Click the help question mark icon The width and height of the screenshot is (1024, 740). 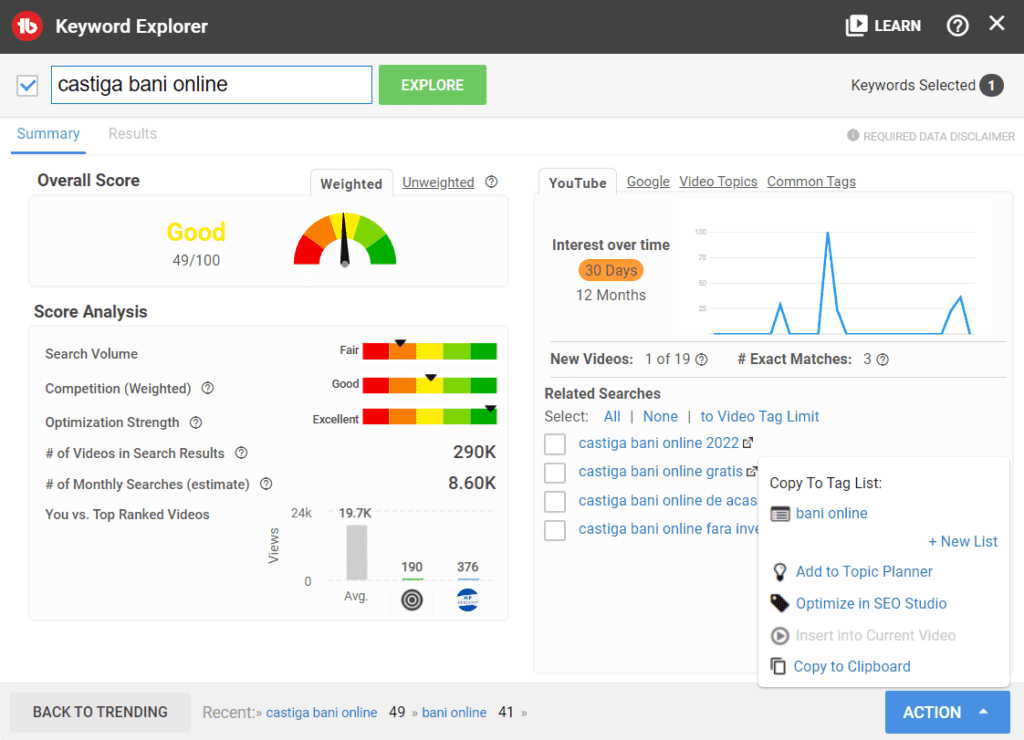(x=957, y=26)
